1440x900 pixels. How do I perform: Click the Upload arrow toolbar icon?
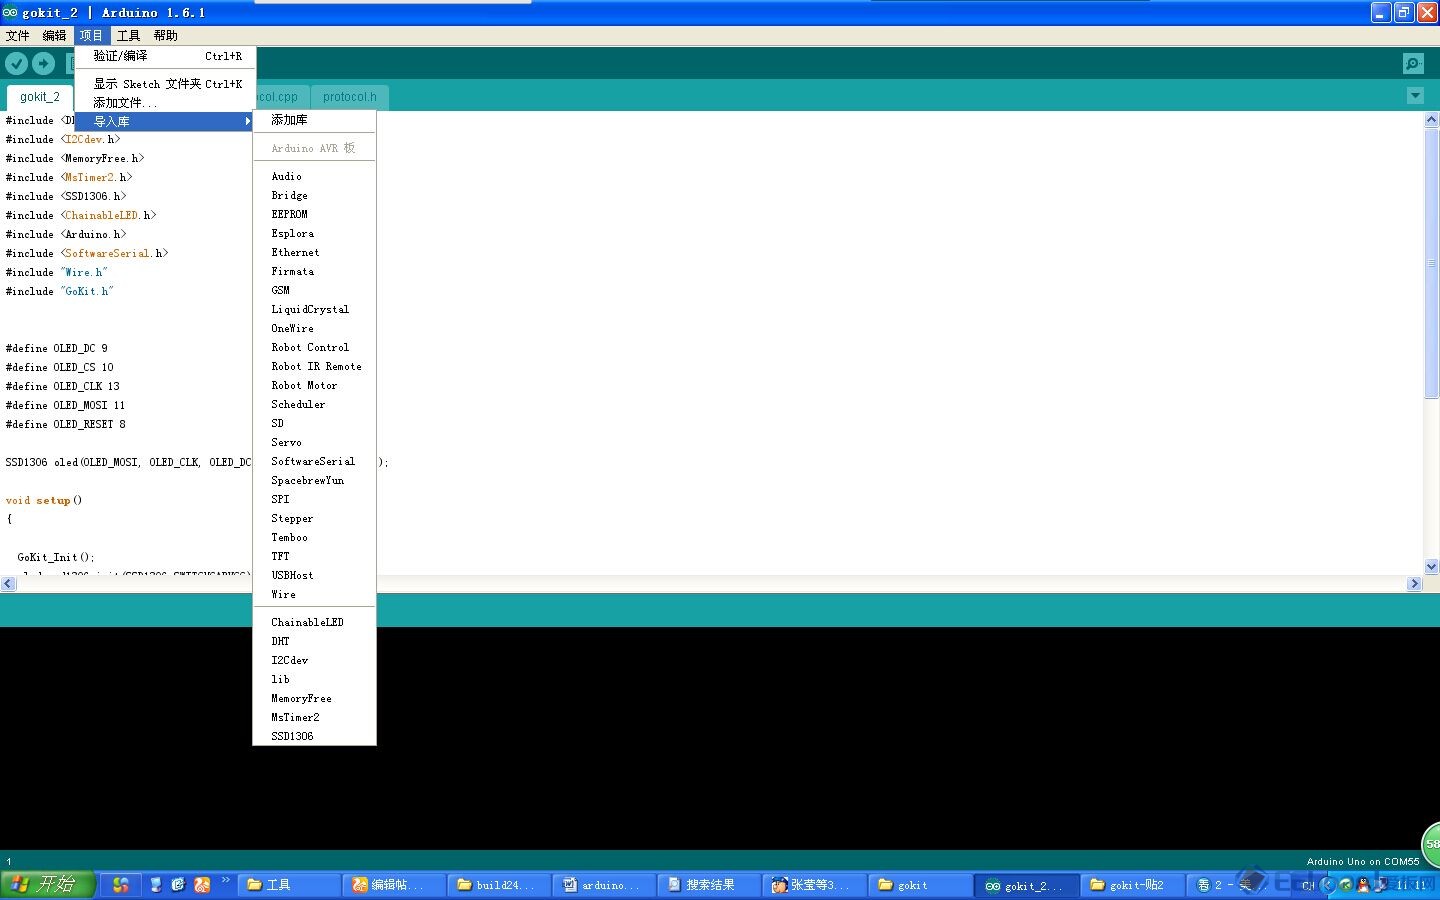point(44,64)
